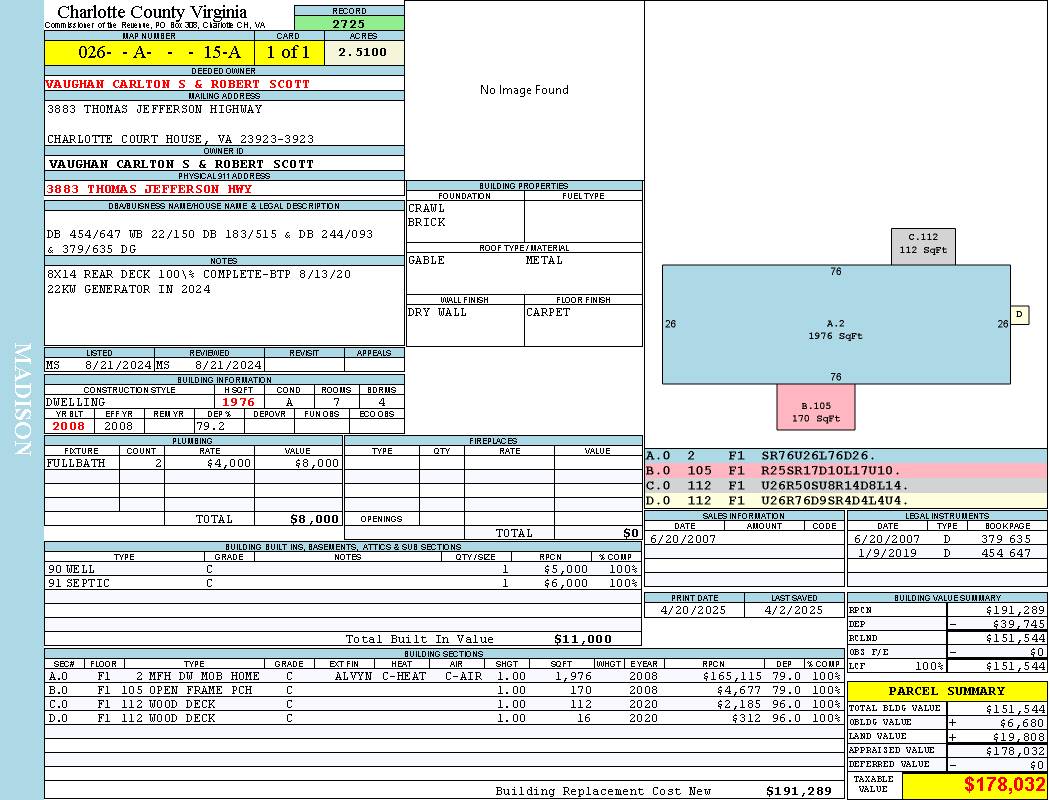Click wall finish DRY WALL

[x=437, y=313]
